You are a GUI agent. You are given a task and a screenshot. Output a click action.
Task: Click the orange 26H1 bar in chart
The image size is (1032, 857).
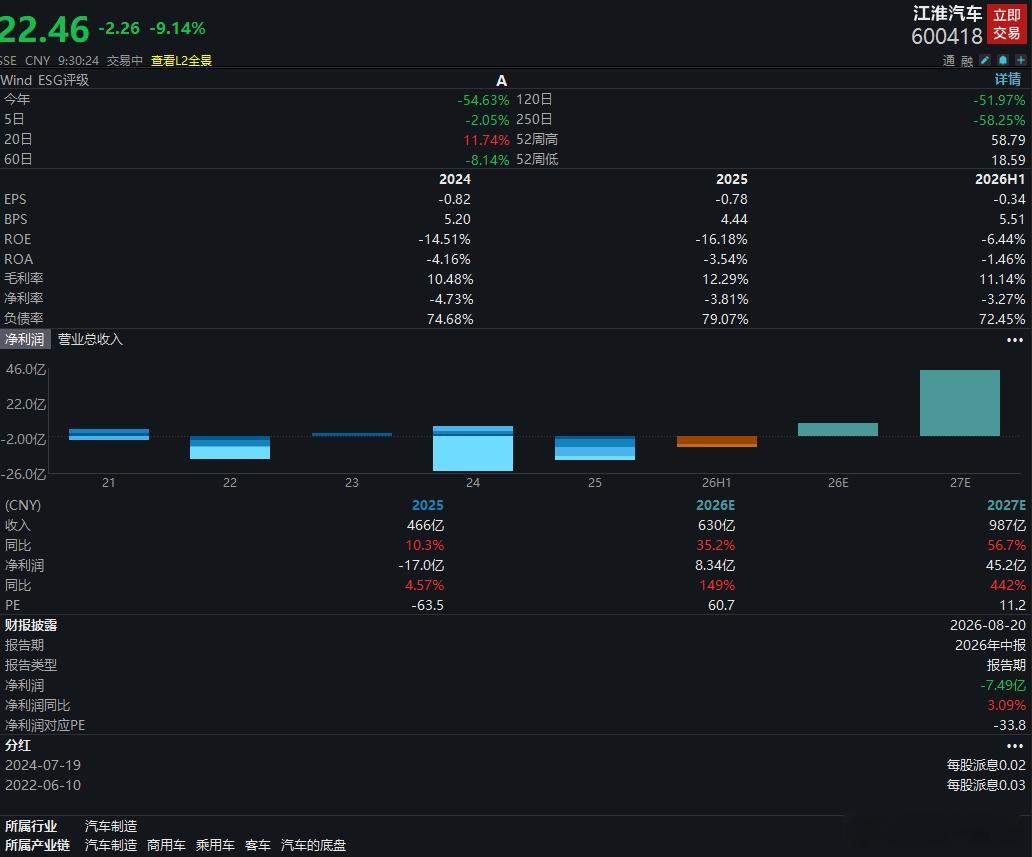click(717, 441)
